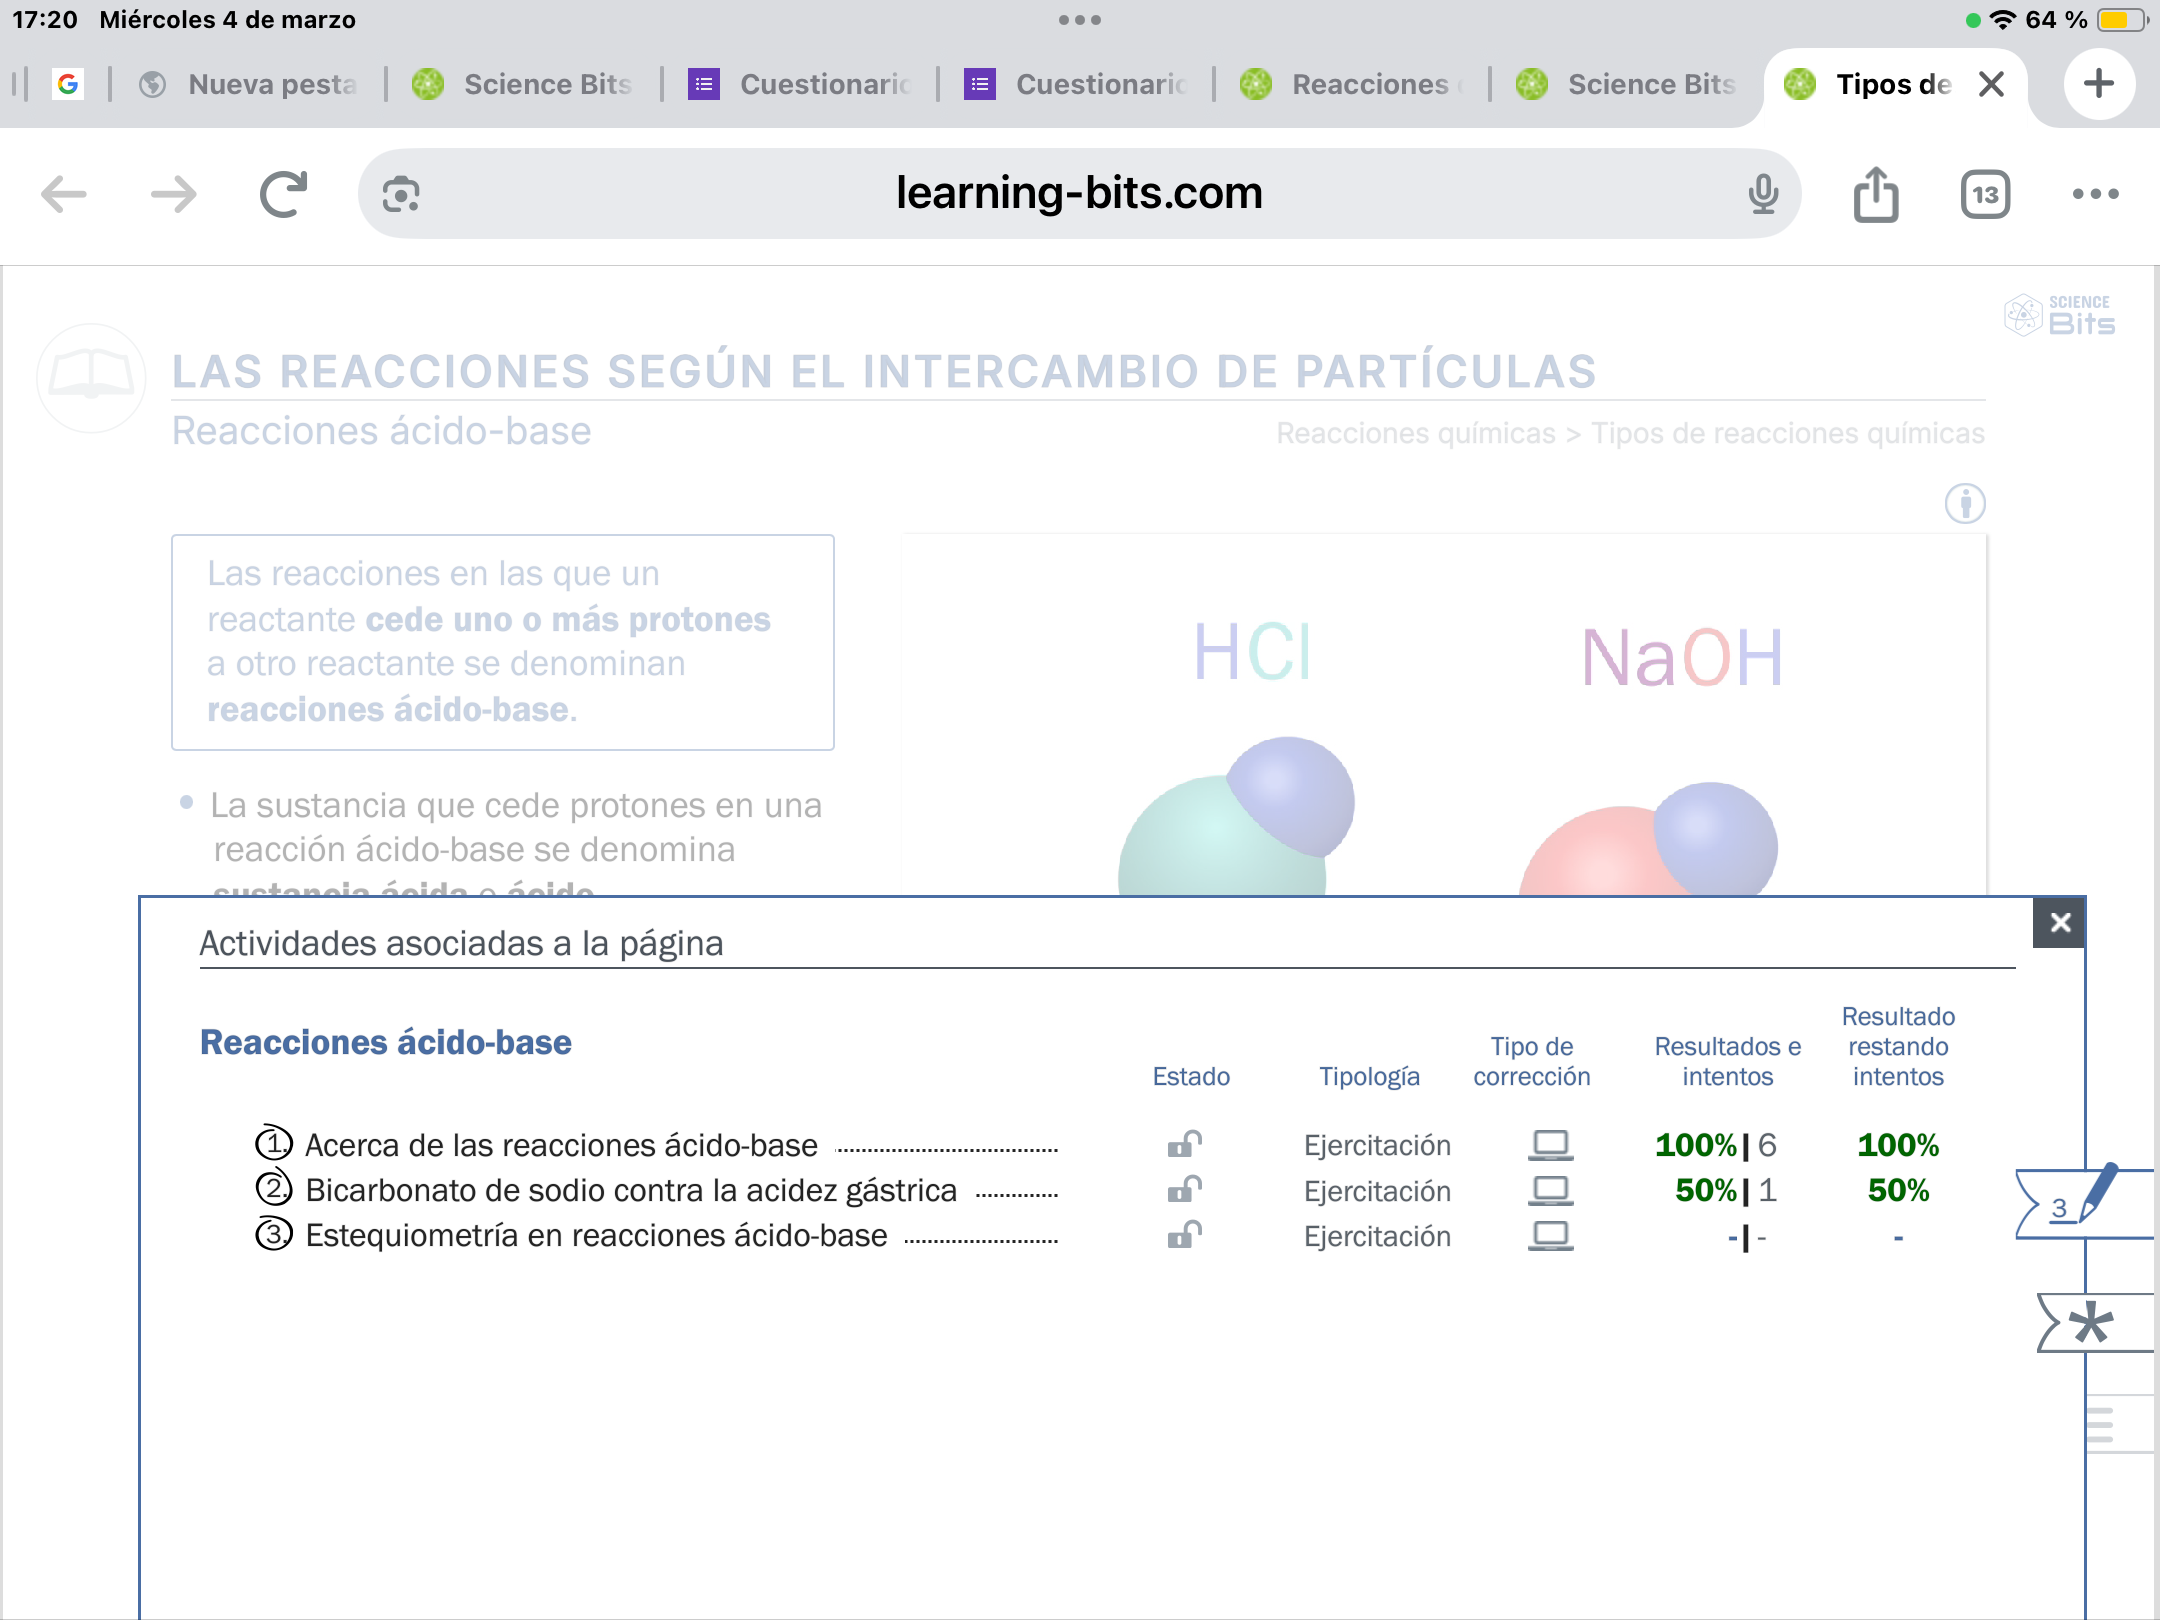2160x1620 pixels.
Task: Tap the Google Lens camera icon
Action: click(x=401, y=194)
